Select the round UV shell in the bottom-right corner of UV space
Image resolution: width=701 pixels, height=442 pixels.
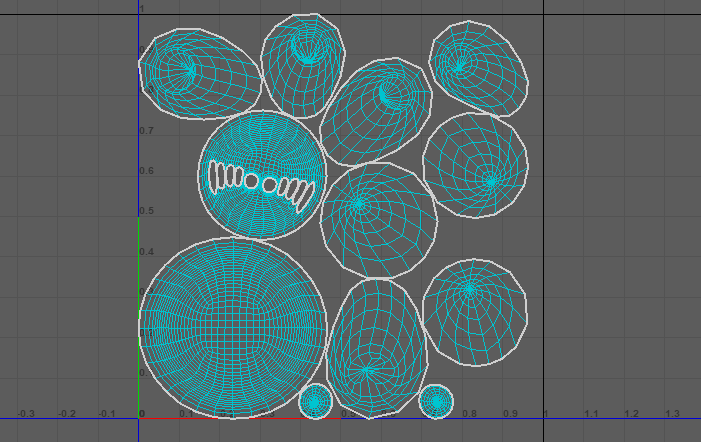pyautogui.click(x=475, y=312)
